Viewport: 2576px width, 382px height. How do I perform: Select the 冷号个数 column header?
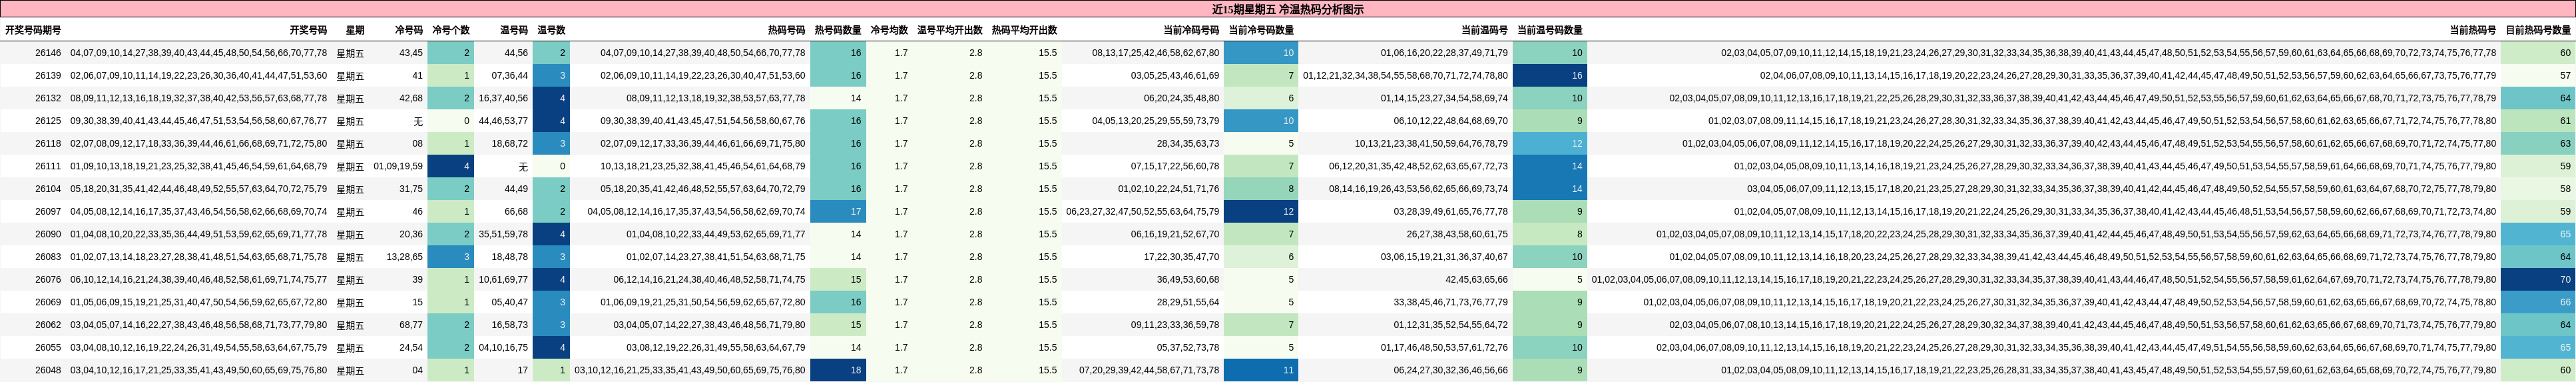click(x=451, y=30)
